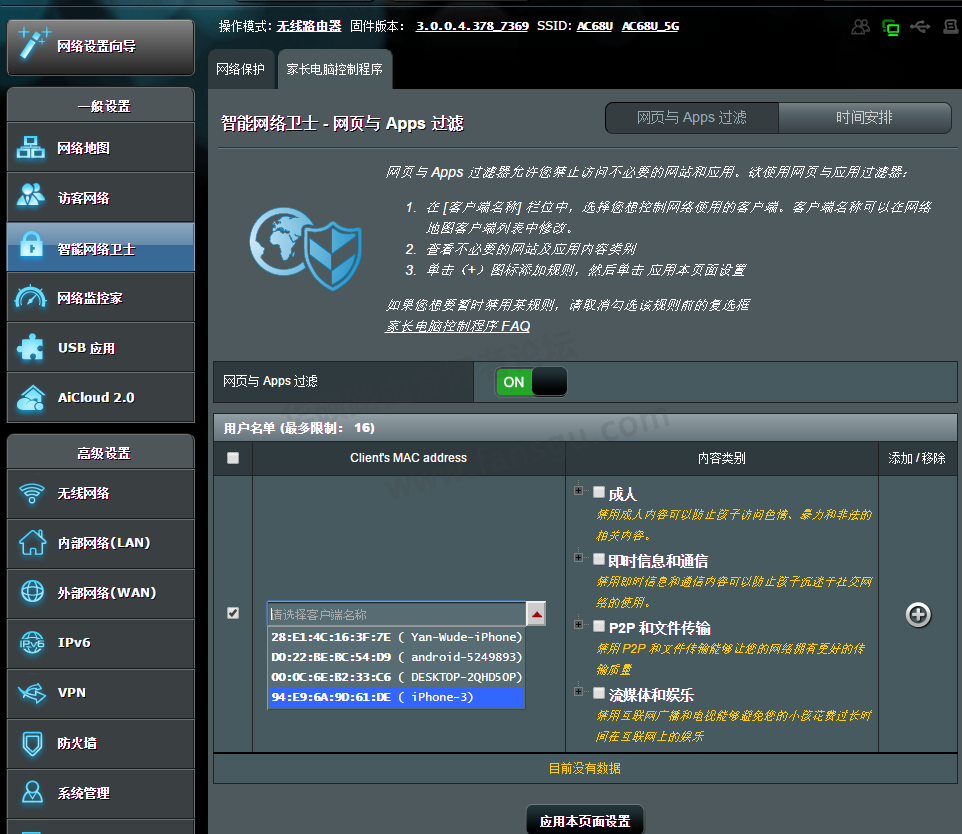Open the 网络设置向导 button
The height and width of the screenshot is (834, 962).
coord(101,47)
